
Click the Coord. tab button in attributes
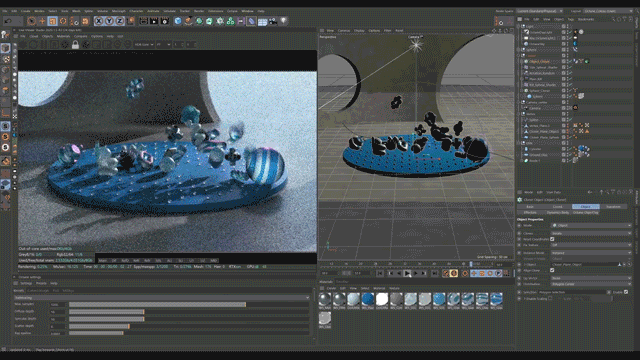point(558,207)
